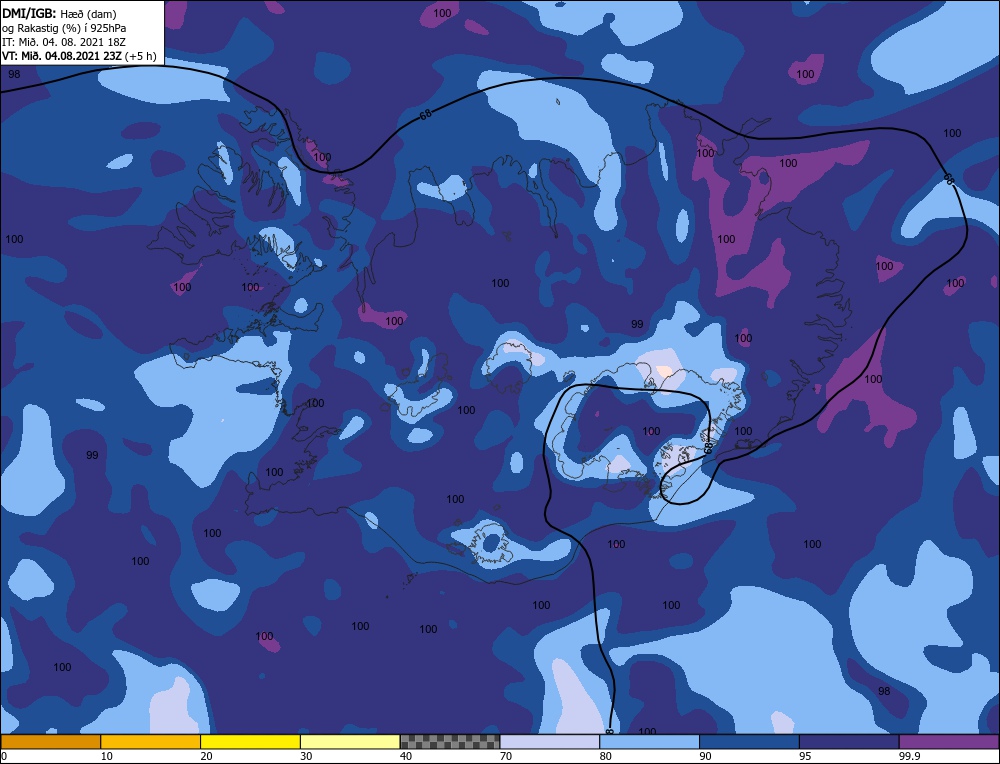Click the legend tick label '99.9'
1000x764 pixels.
pos(909,756)
